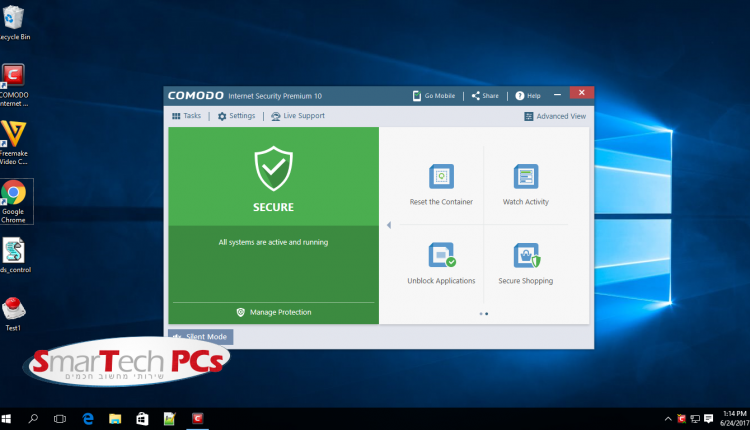Open Task View on the taskbar

click(x=60, y=419)
